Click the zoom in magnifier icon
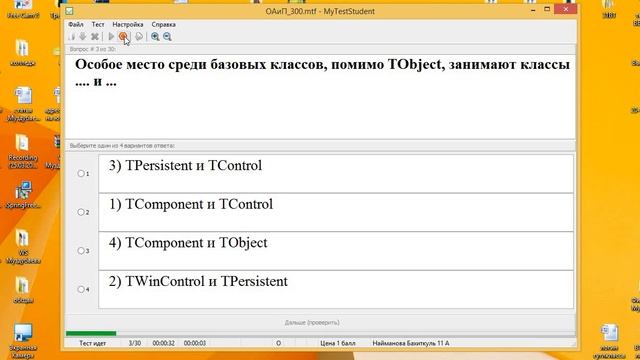Viewport: 640px width, 360px height. coord(155,37)
